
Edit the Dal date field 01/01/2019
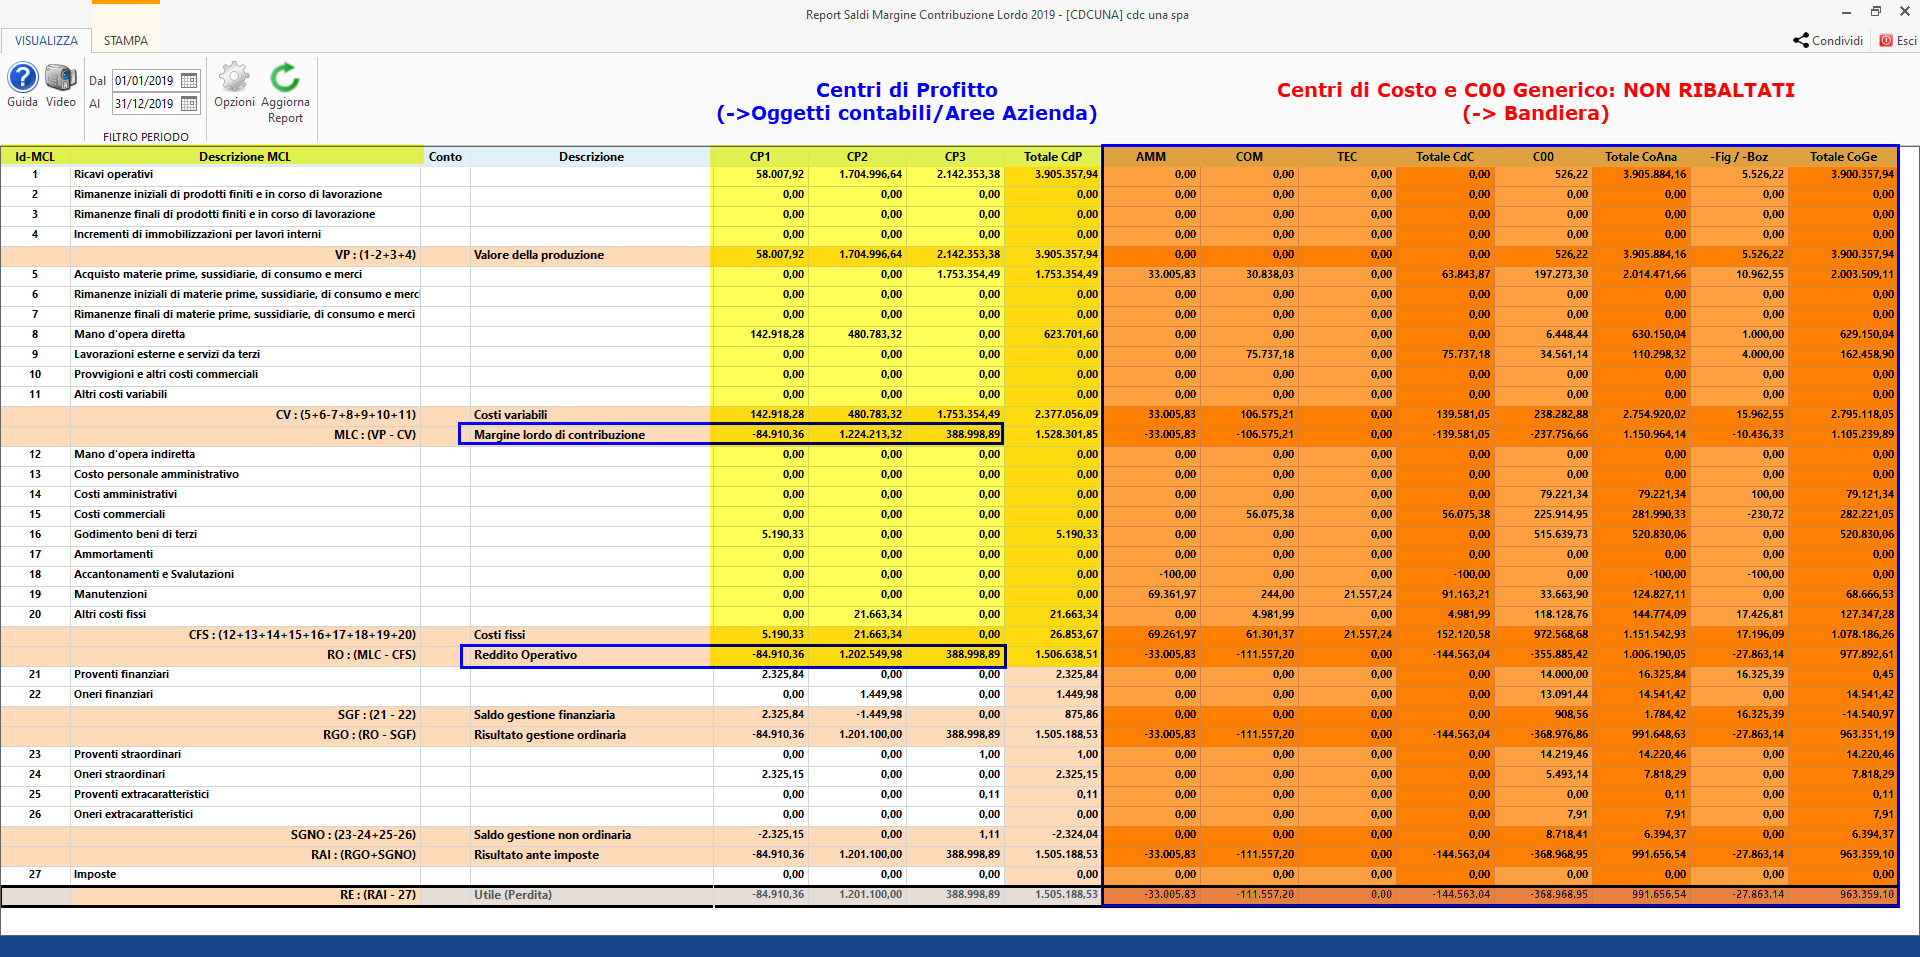tap(146, 81)
